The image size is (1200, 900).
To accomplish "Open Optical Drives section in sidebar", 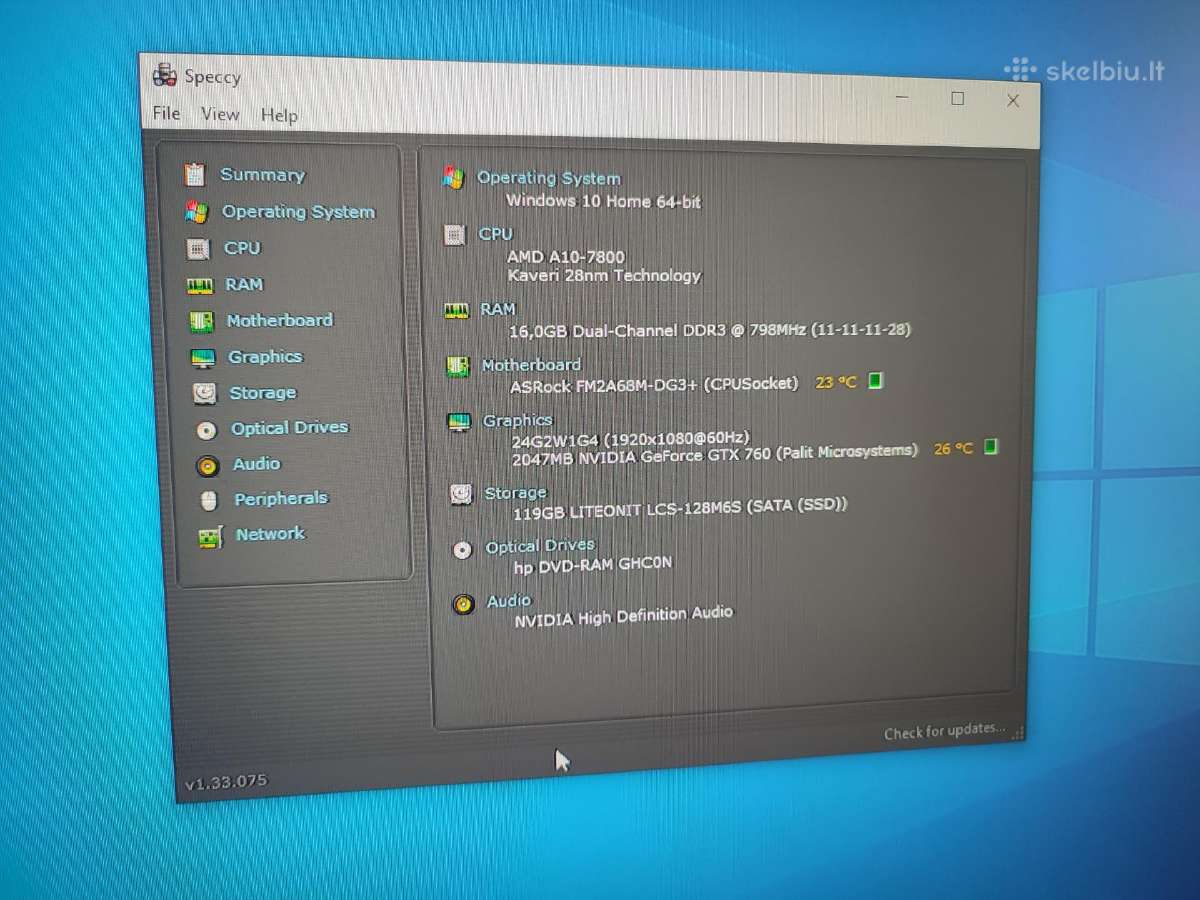I will tap(290, 428).
